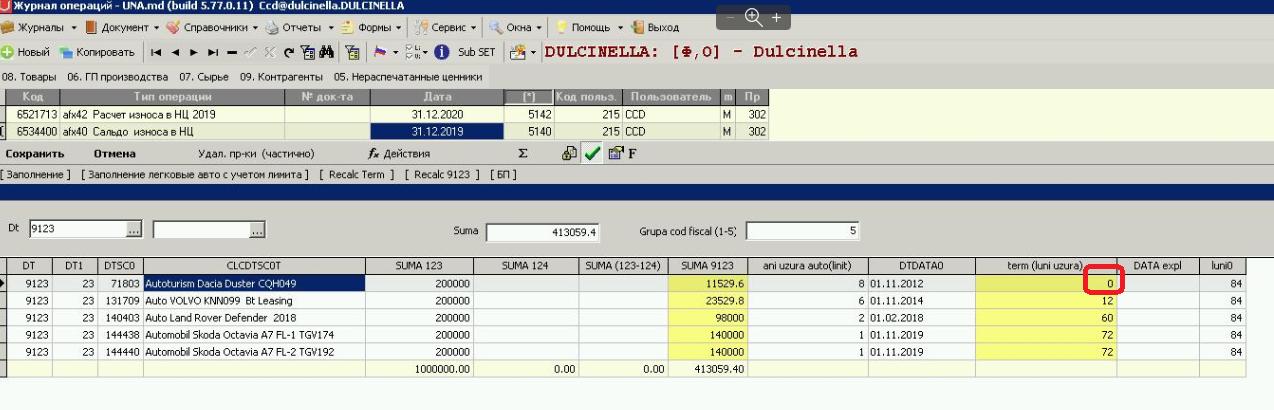Screen dimensions: 1274x410
Task: Open the 06. ГП производства shortcut
Action: (x=118, y=77)
